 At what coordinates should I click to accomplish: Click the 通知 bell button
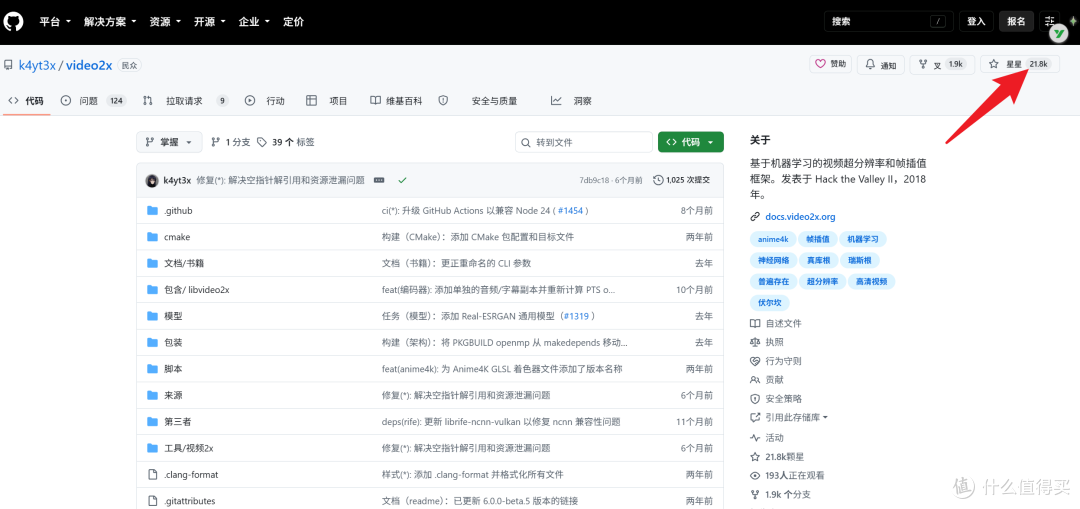(881, 65)
